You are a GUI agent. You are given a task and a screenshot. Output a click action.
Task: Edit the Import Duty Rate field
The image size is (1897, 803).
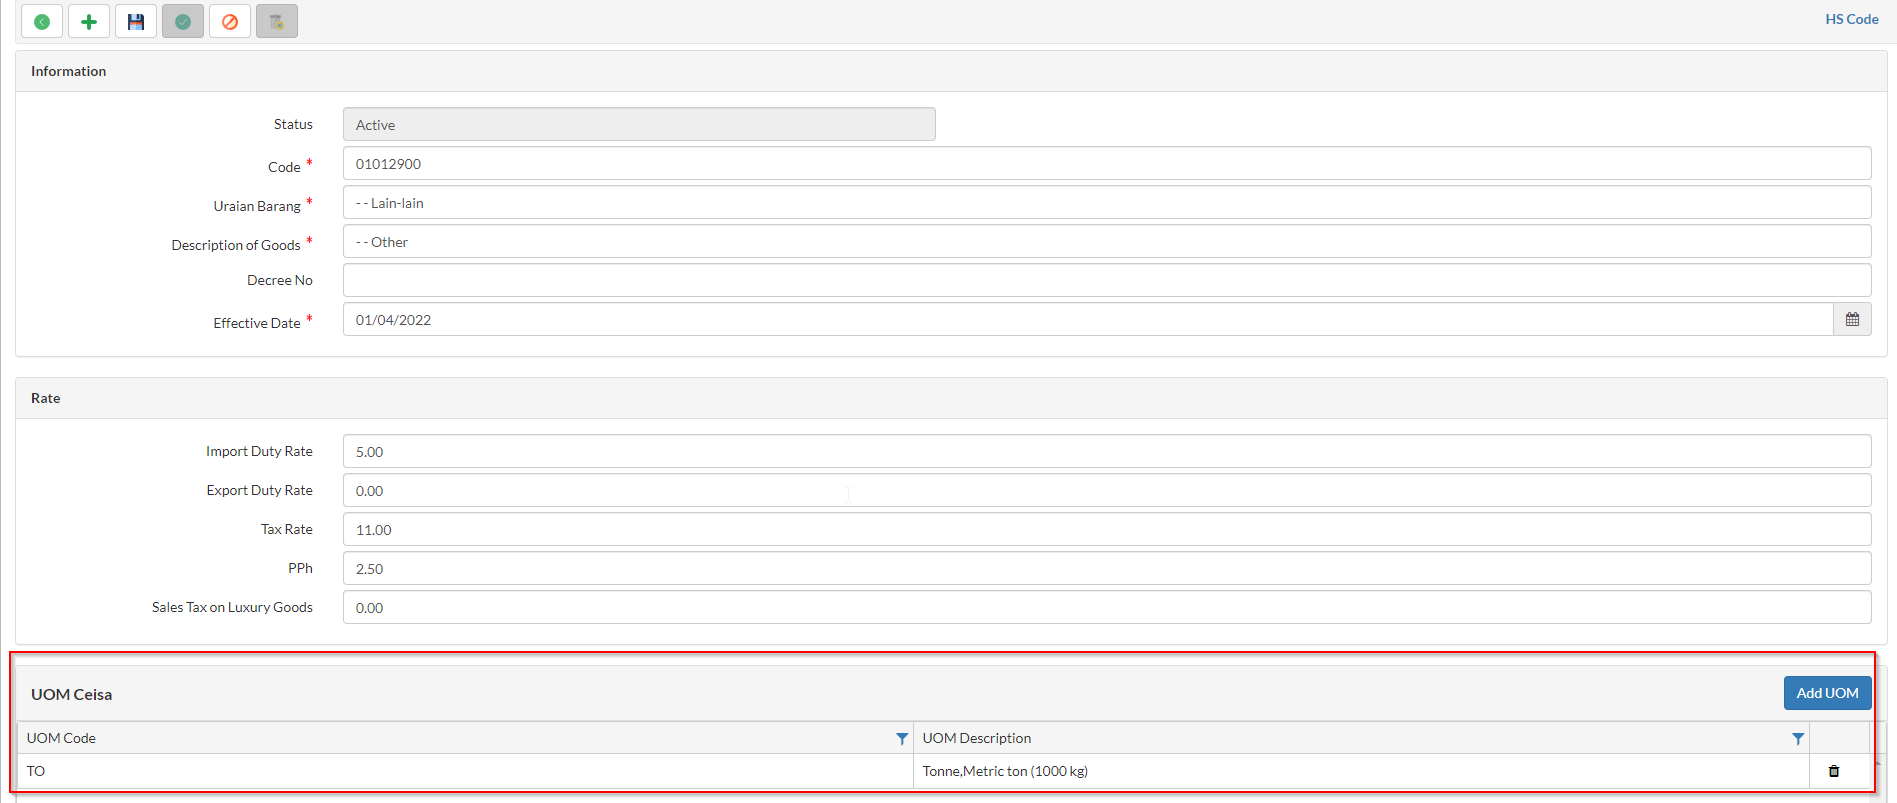1106,452
